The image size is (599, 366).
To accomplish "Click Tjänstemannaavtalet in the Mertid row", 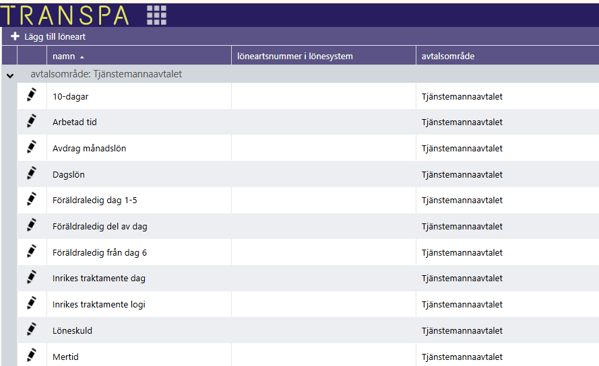I will coord(462,357).
